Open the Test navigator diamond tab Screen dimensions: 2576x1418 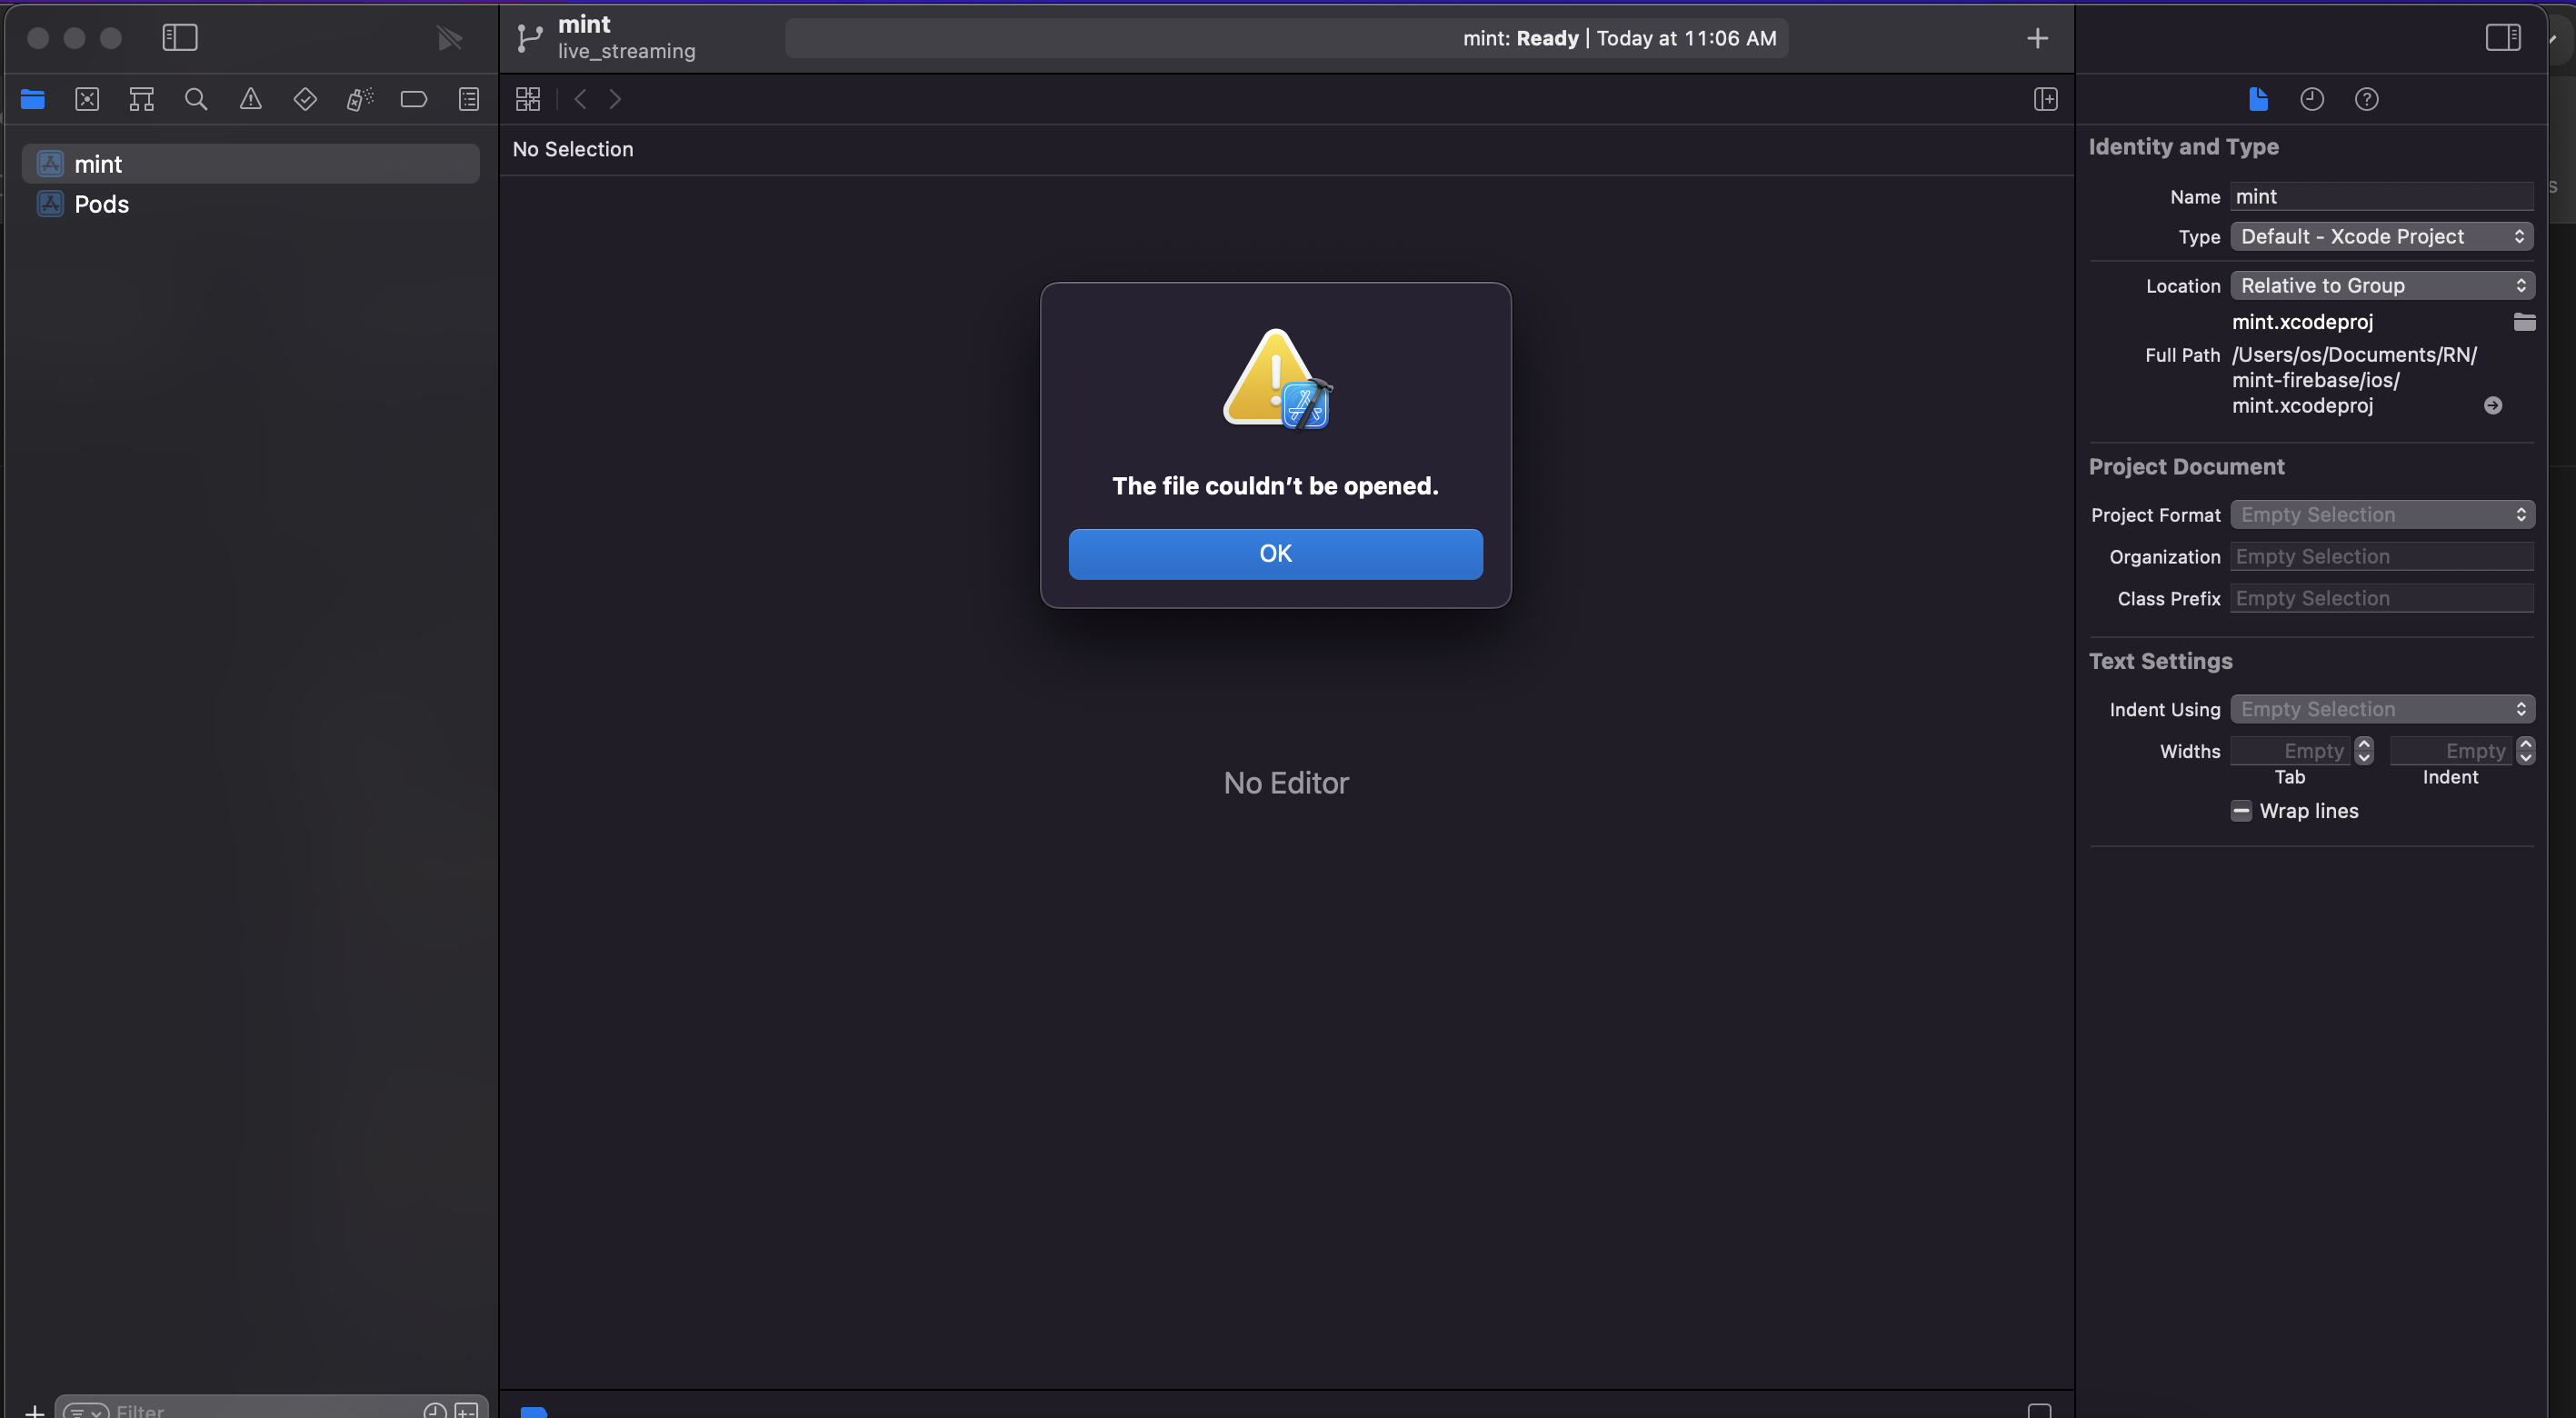click(x=305, y=99)
